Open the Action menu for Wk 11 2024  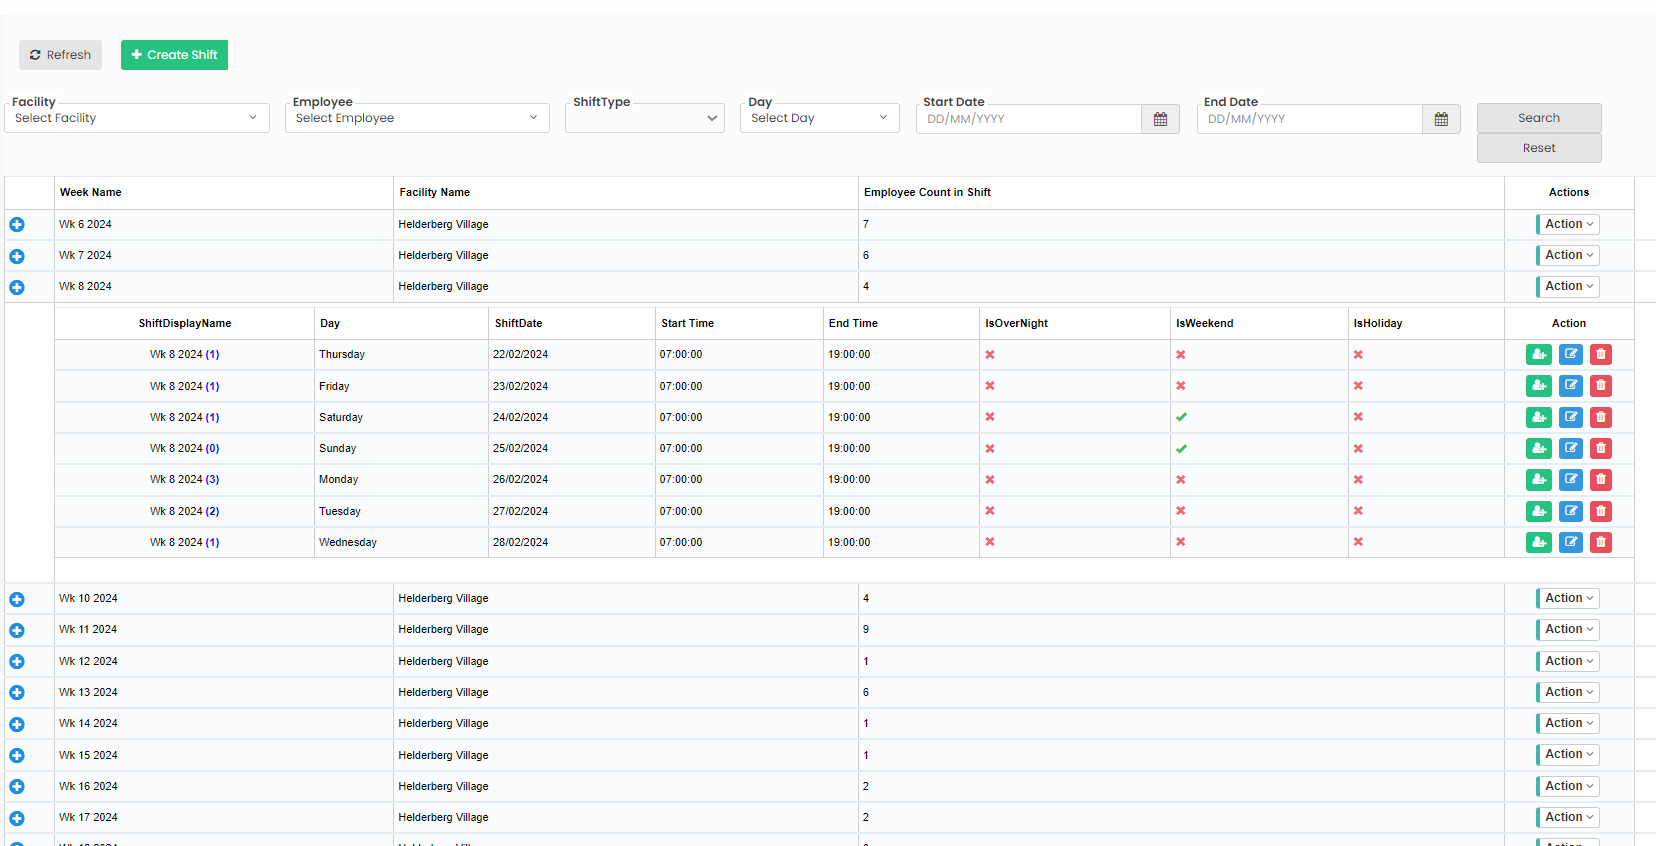1567,630
